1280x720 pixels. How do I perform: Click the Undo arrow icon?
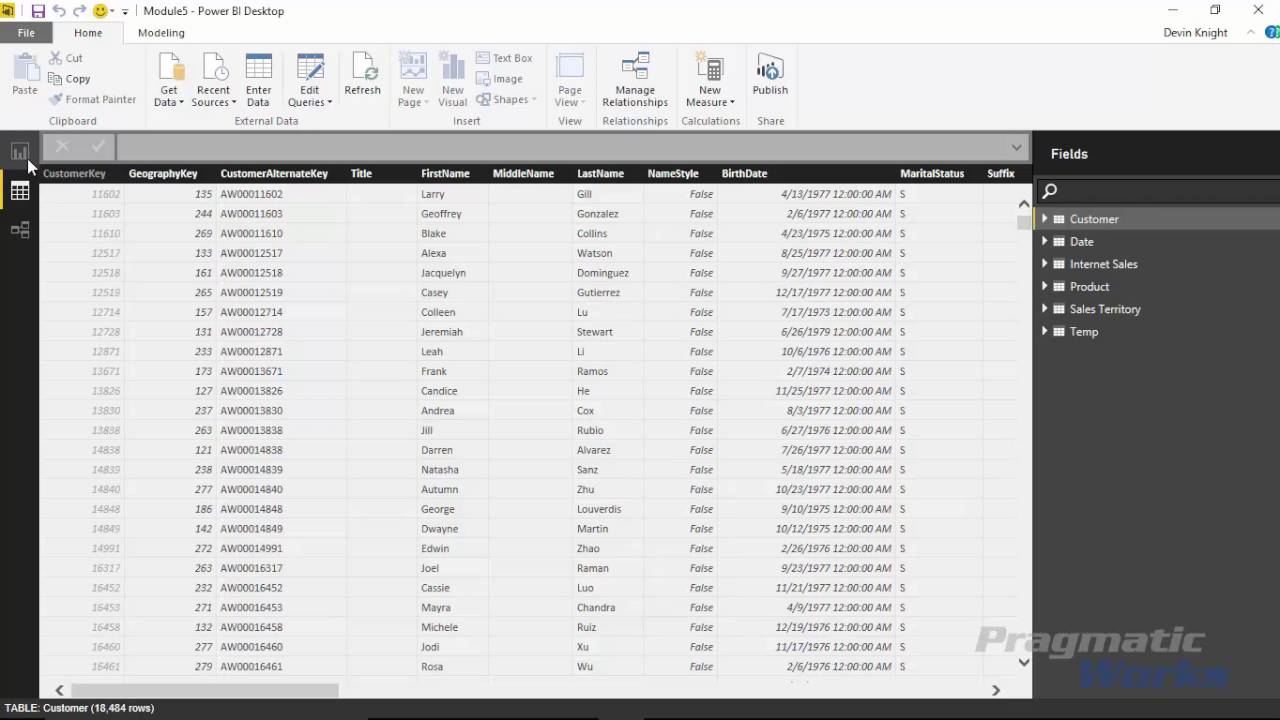coord(59,11)
